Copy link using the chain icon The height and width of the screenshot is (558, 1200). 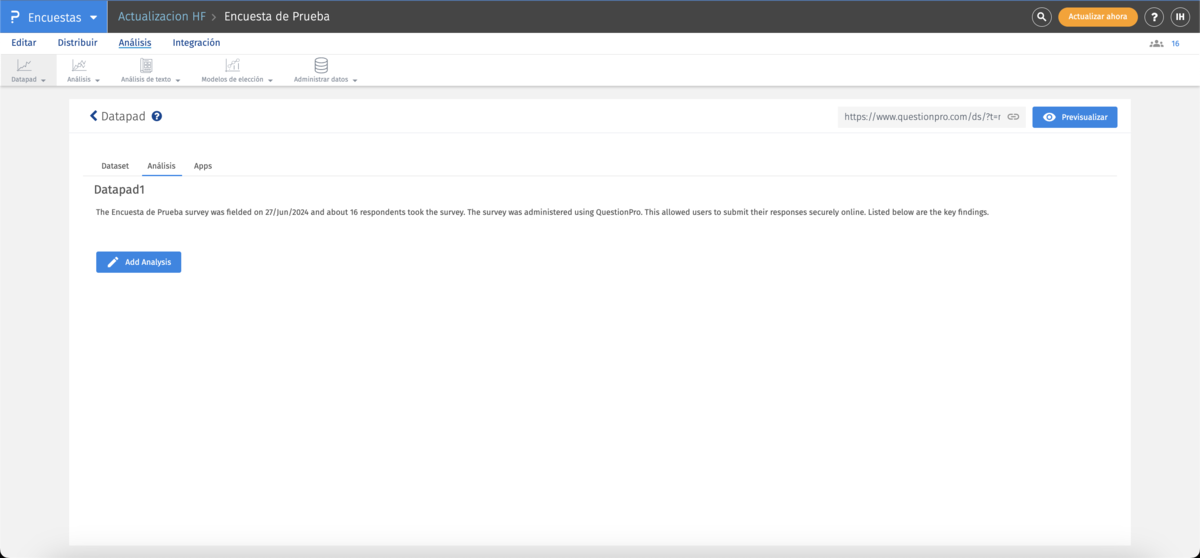pyautogui.click(x=1013, y=117)
